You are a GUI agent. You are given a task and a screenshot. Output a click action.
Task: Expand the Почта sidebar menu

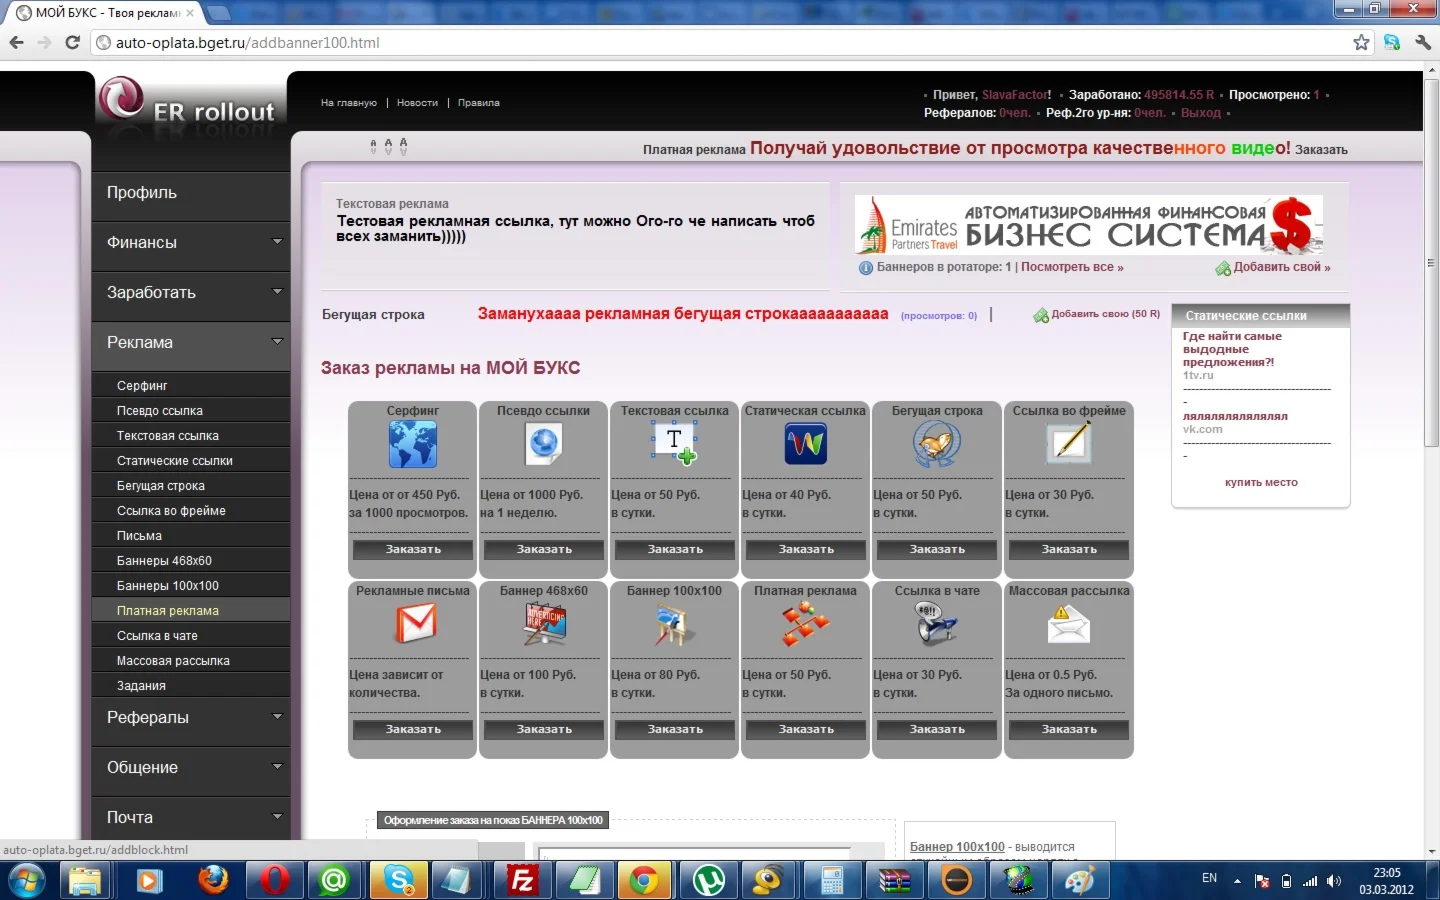point(190,817)
